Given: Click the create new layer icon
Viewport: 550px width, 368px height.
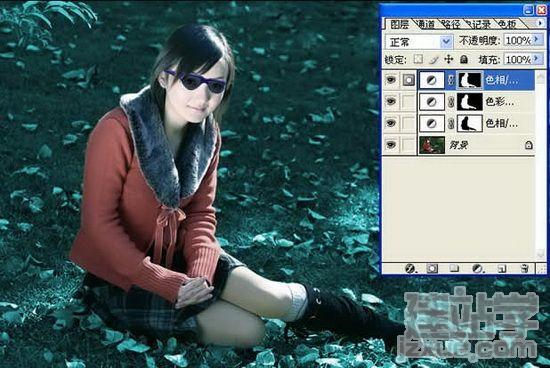Looking at the screenshot, I should [x=502, y=269].
